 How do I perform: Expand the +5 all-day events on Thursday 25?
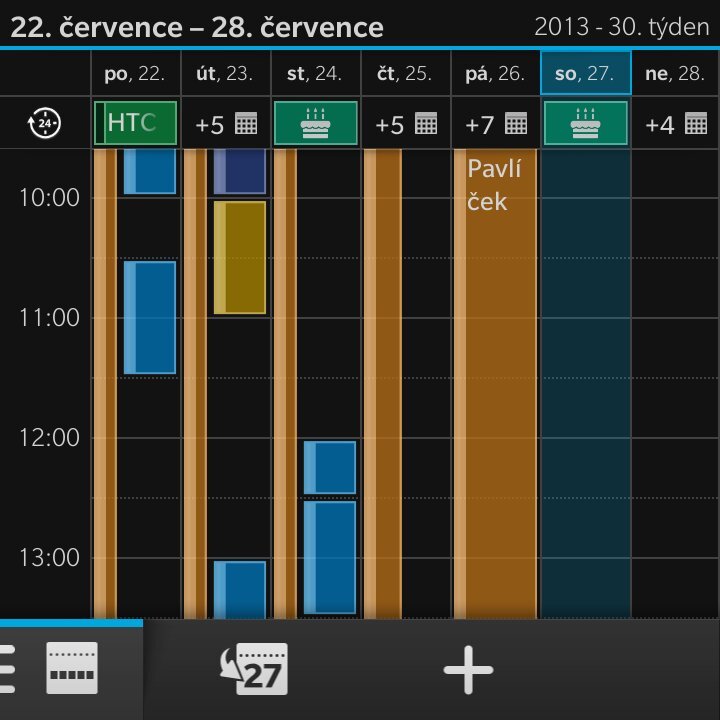pyautogui.click(x=405, y=124)
